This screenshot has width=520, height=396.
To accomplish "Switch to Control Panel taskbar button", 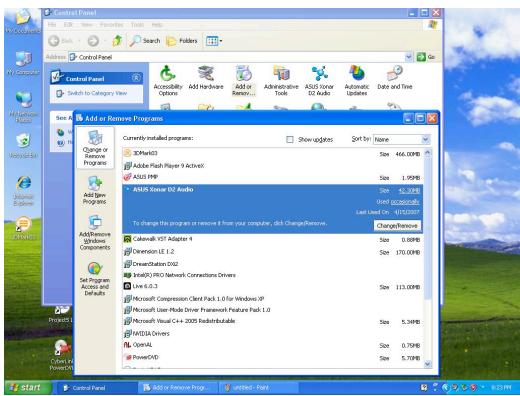I will (x=97, y=388).
